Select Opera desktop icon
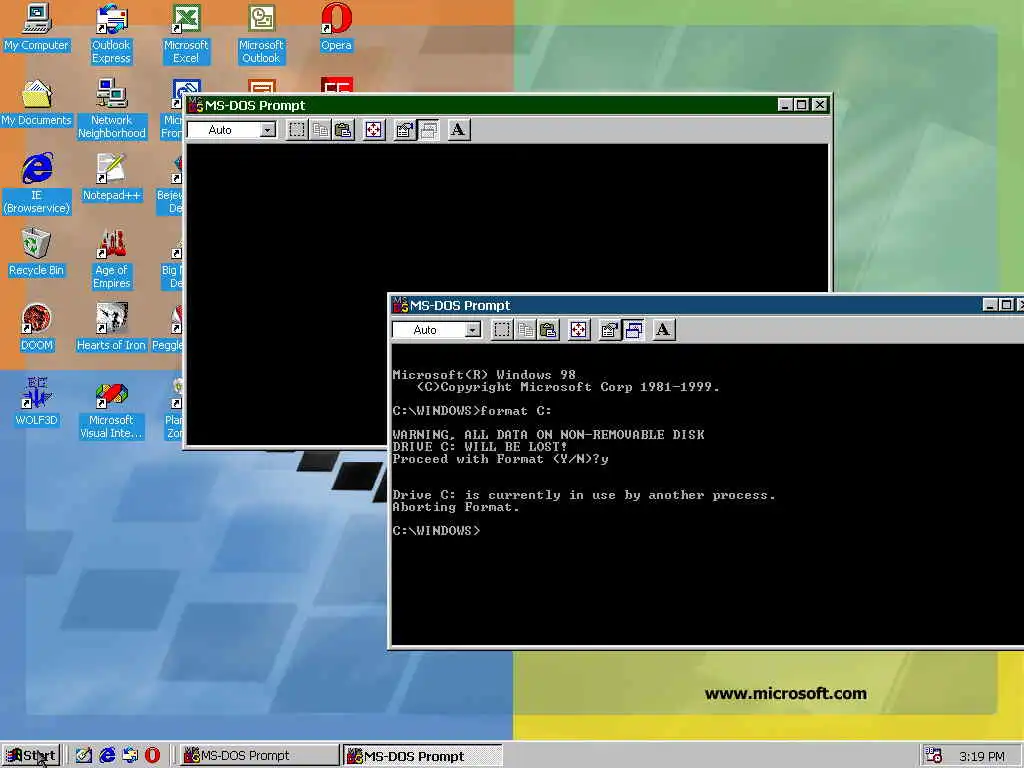The height and width of the screenshot is (768, 1024). tap(336, 27)
